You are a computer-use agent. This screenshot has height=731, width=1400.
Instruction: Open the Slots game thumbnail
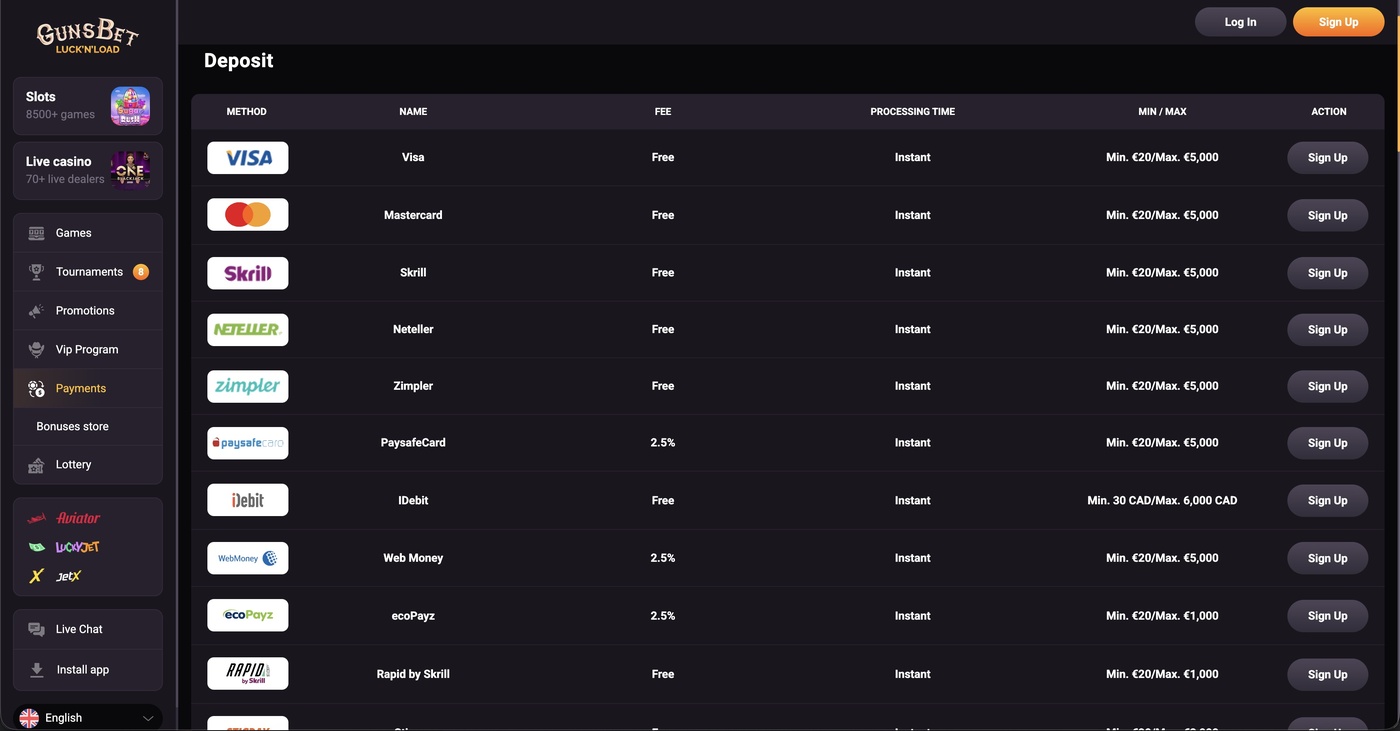[130, 106]
